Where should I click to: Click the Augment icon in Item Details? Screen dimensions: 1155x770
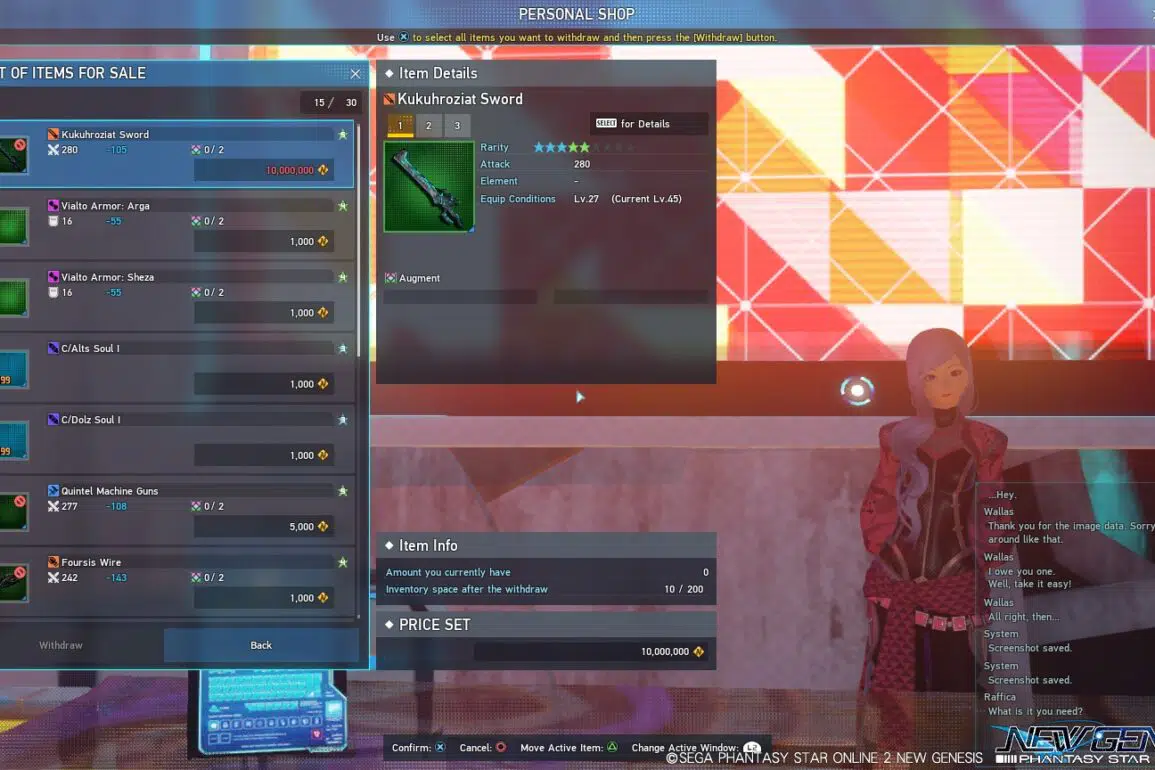tap(391, 278)
